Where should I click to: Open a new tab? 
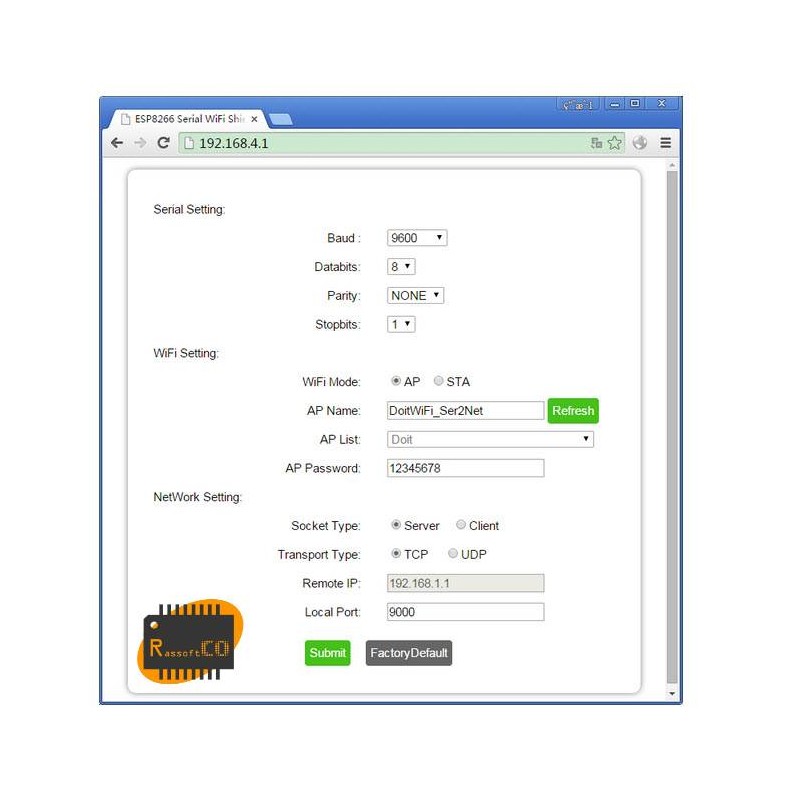pos(281,119)
